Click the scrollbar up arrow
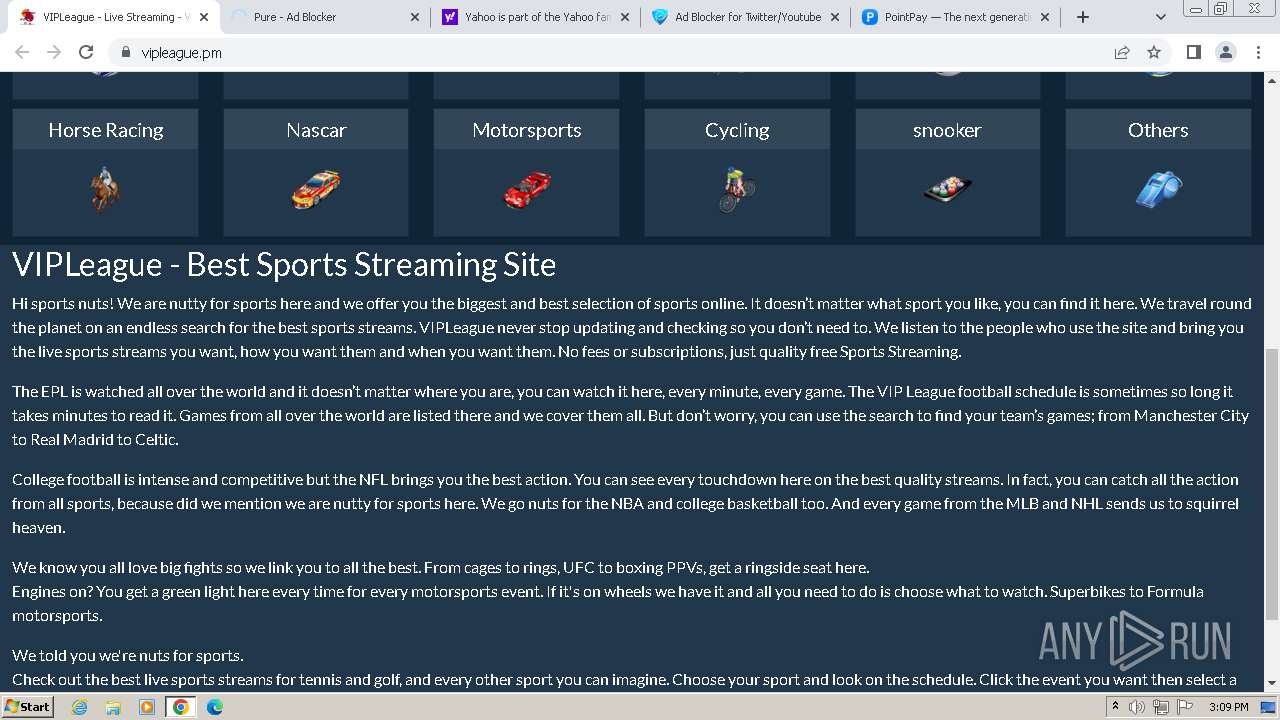Screen dimensions: 1280x720 (x=1272, y=80)
